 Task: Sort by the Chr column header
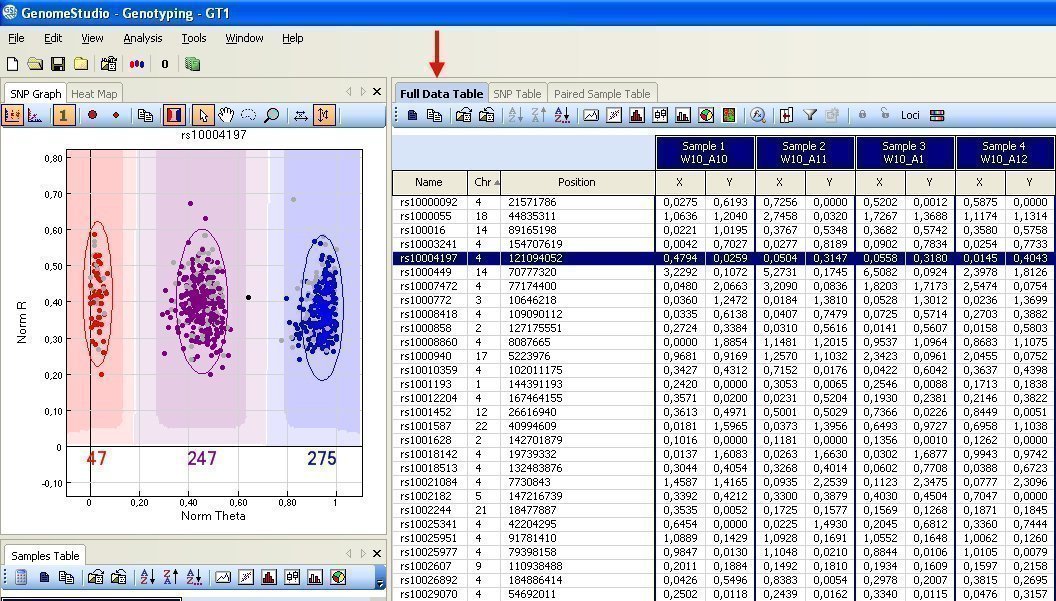(x=483, y=182)
